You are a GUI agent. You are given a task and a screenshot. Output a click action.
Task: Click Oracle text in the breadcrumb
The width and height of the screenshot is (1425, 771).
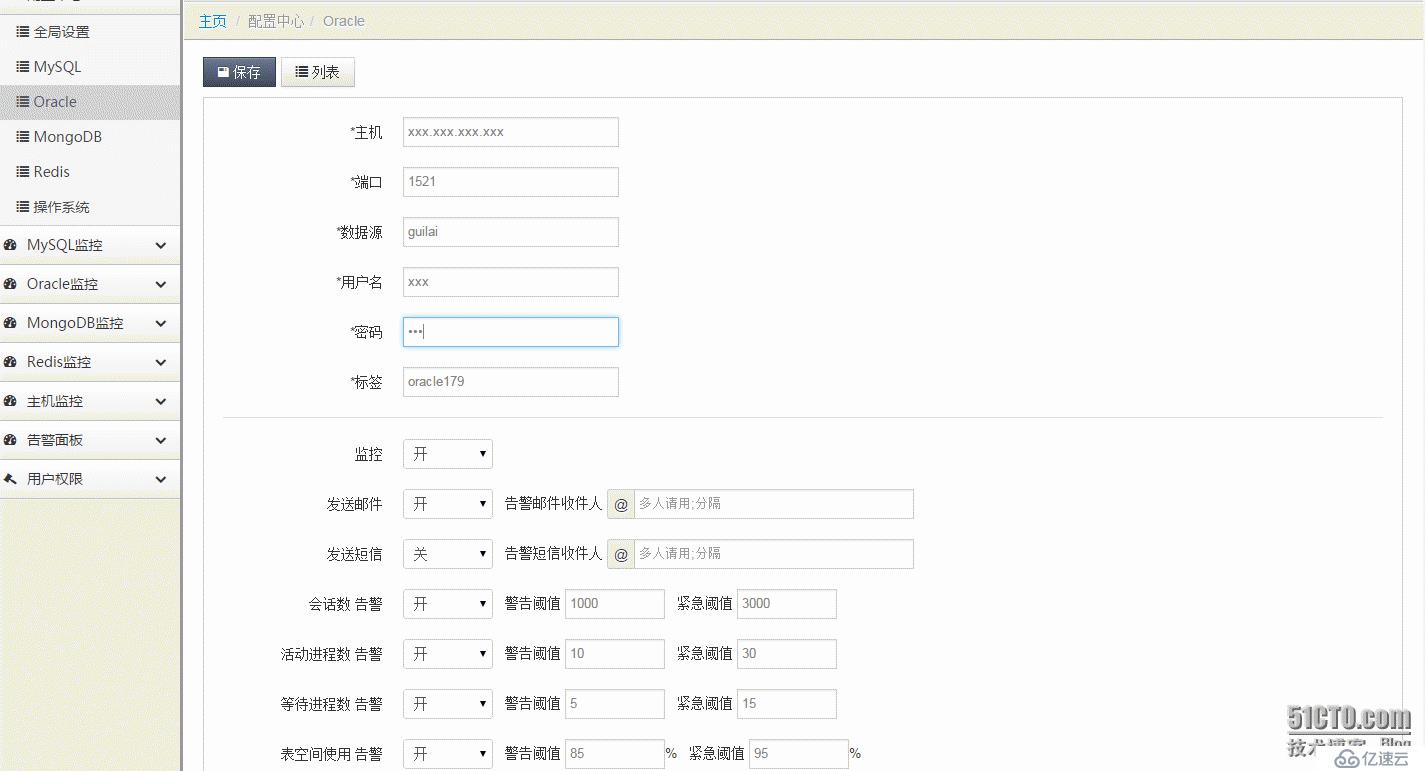(x=344, y=21)
